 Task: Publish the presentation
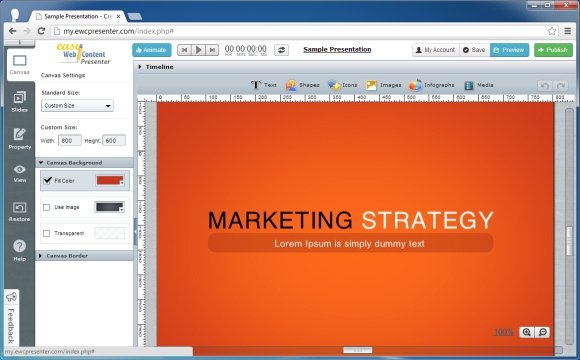click(553, 50)
